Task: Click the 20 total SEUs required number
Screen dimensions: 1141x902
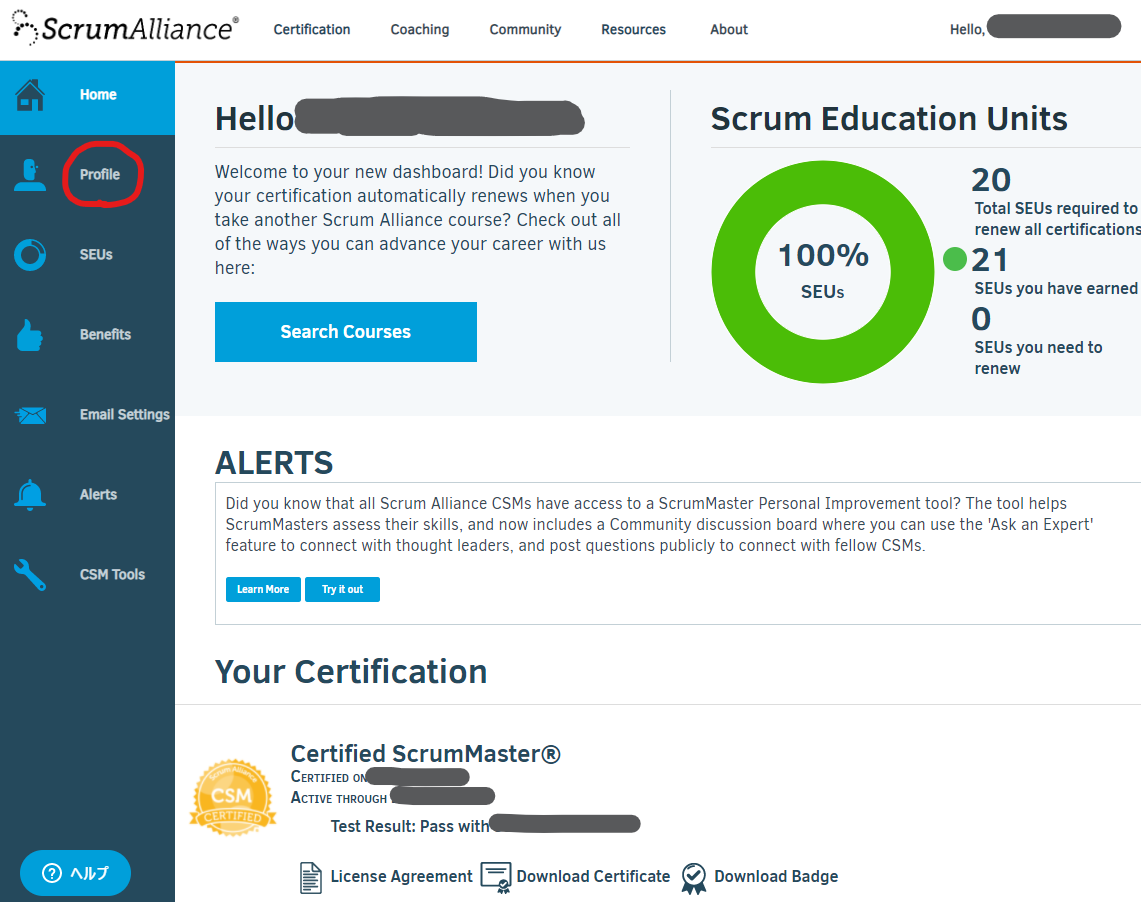Action: [x=991, y=180]
